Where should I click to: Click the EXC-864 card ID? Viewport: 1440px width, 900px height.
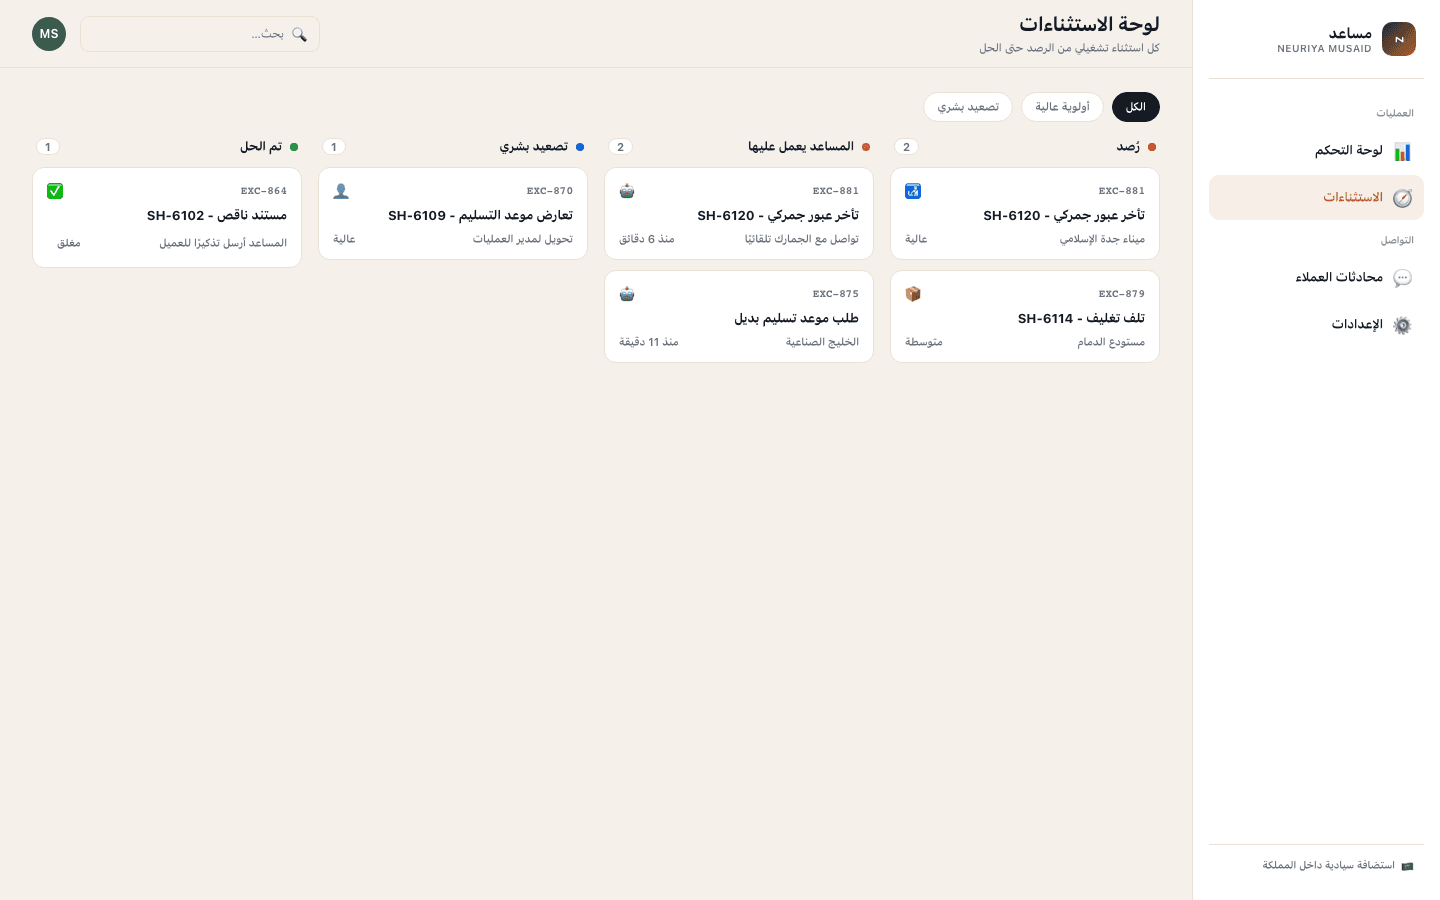click(264, 191)
